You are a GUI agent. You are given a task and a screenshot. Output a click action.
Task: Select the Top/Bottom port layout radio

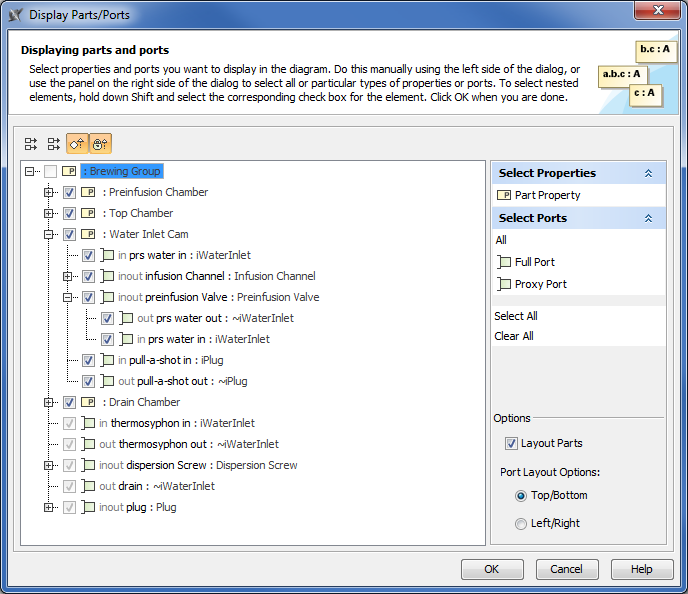(521, 496)
